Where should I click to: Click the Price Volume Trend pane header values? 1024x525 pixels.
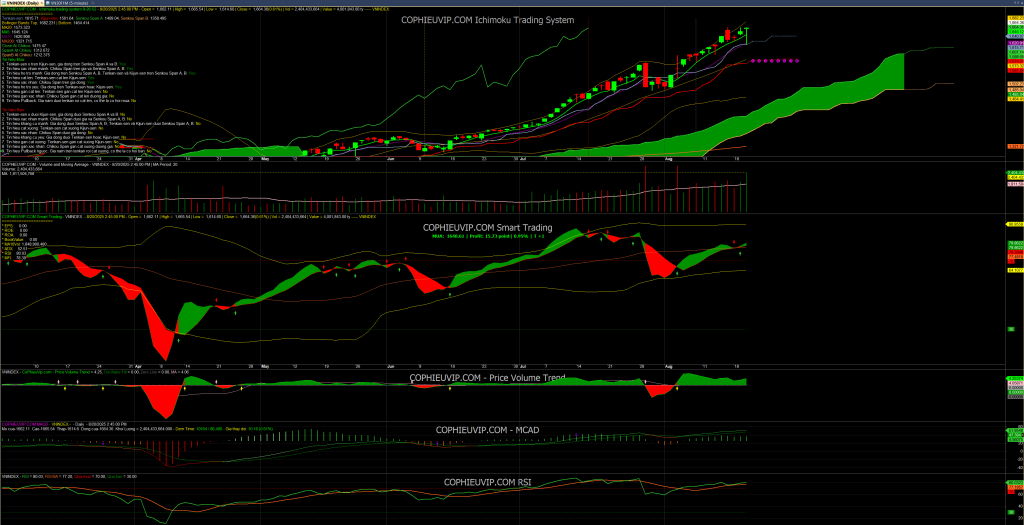[x=95, y=373]
